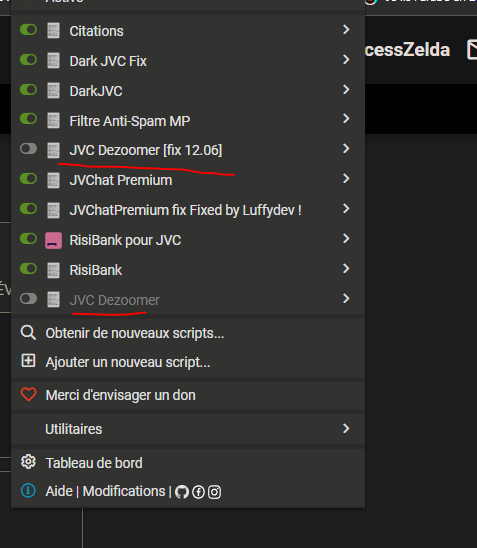
Task: Click the GitHub icon in the footer
Action: coord(182,492)
